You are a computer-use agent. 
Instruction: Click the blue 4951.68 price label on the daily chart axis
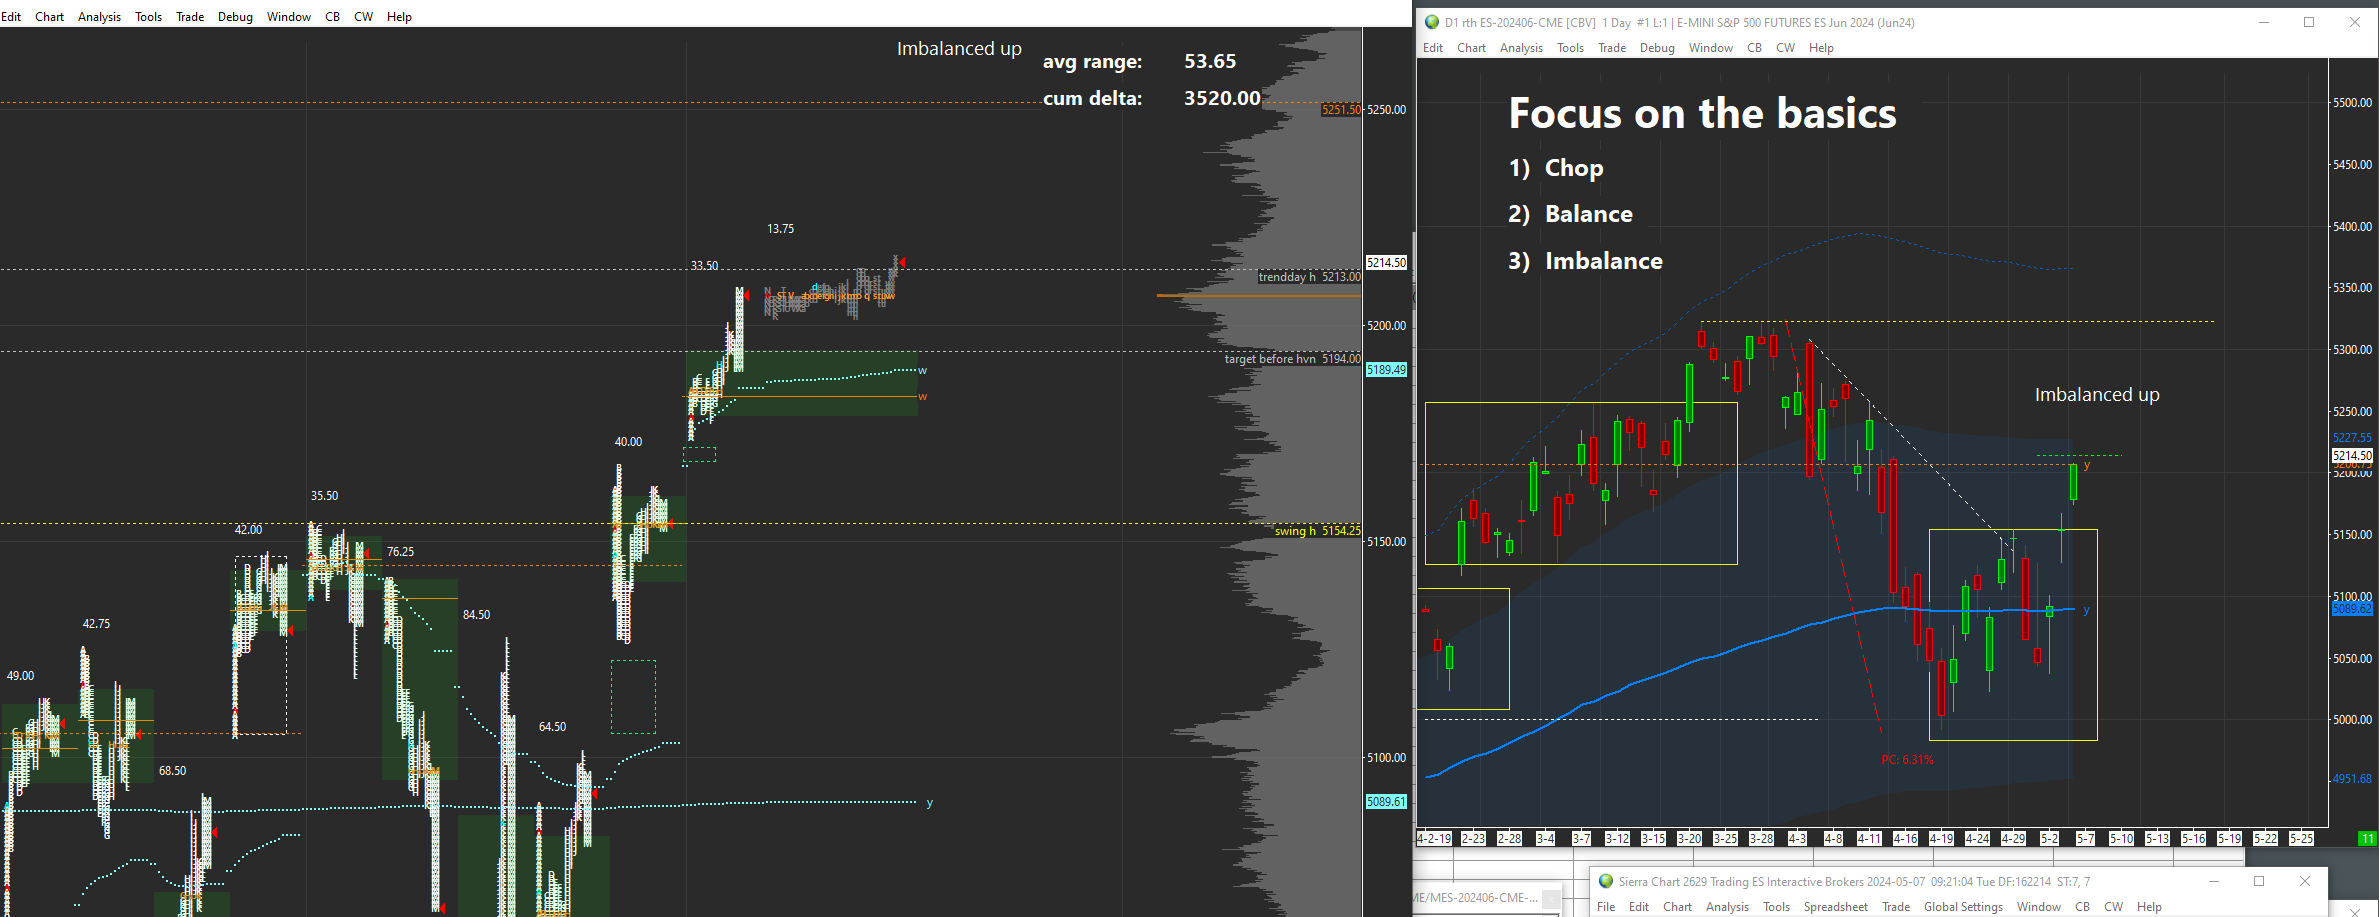coord(2352,779)
